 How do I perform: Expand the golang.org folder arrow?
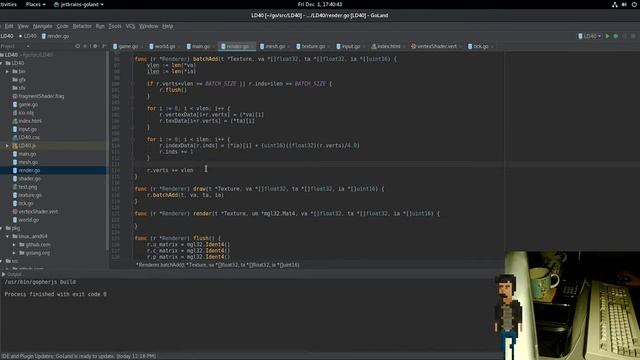point(14,253)
